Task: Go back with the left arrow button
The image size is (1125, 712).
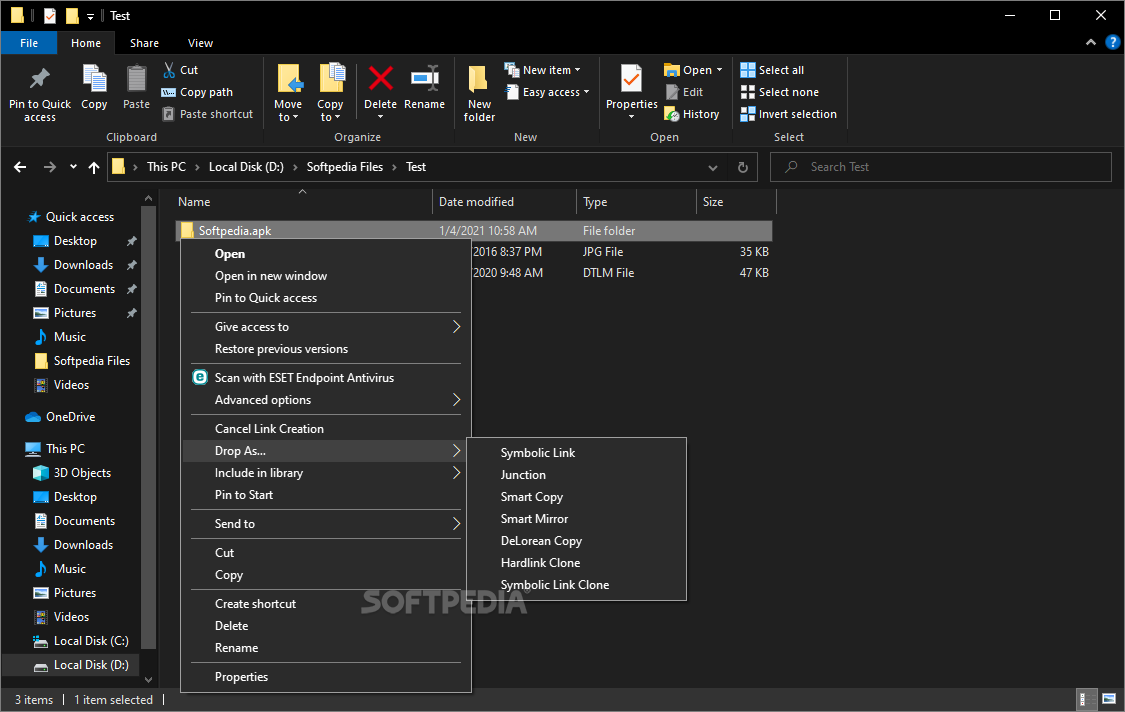Action: [x=20, y=167]
